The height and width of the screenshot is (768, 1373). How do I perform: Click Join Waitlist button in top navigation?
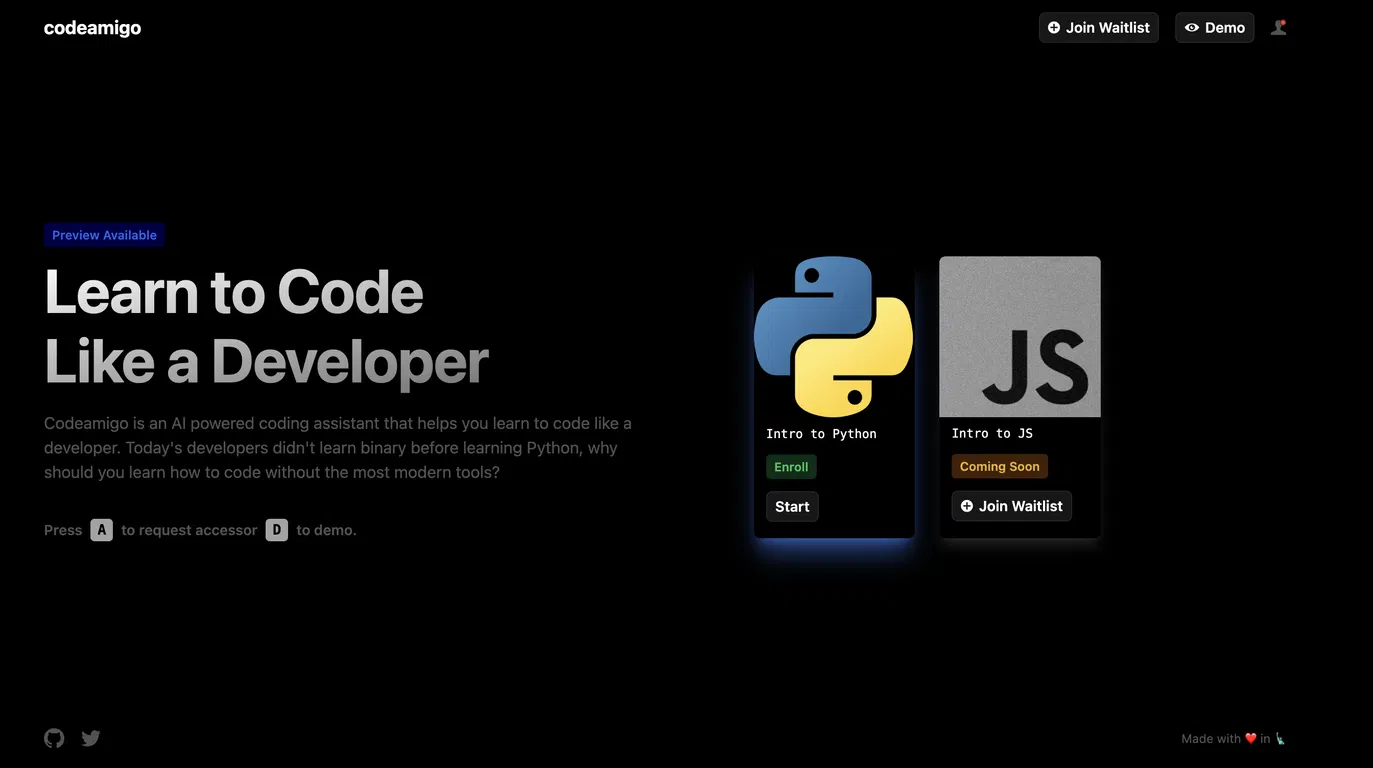[1098, 28]
